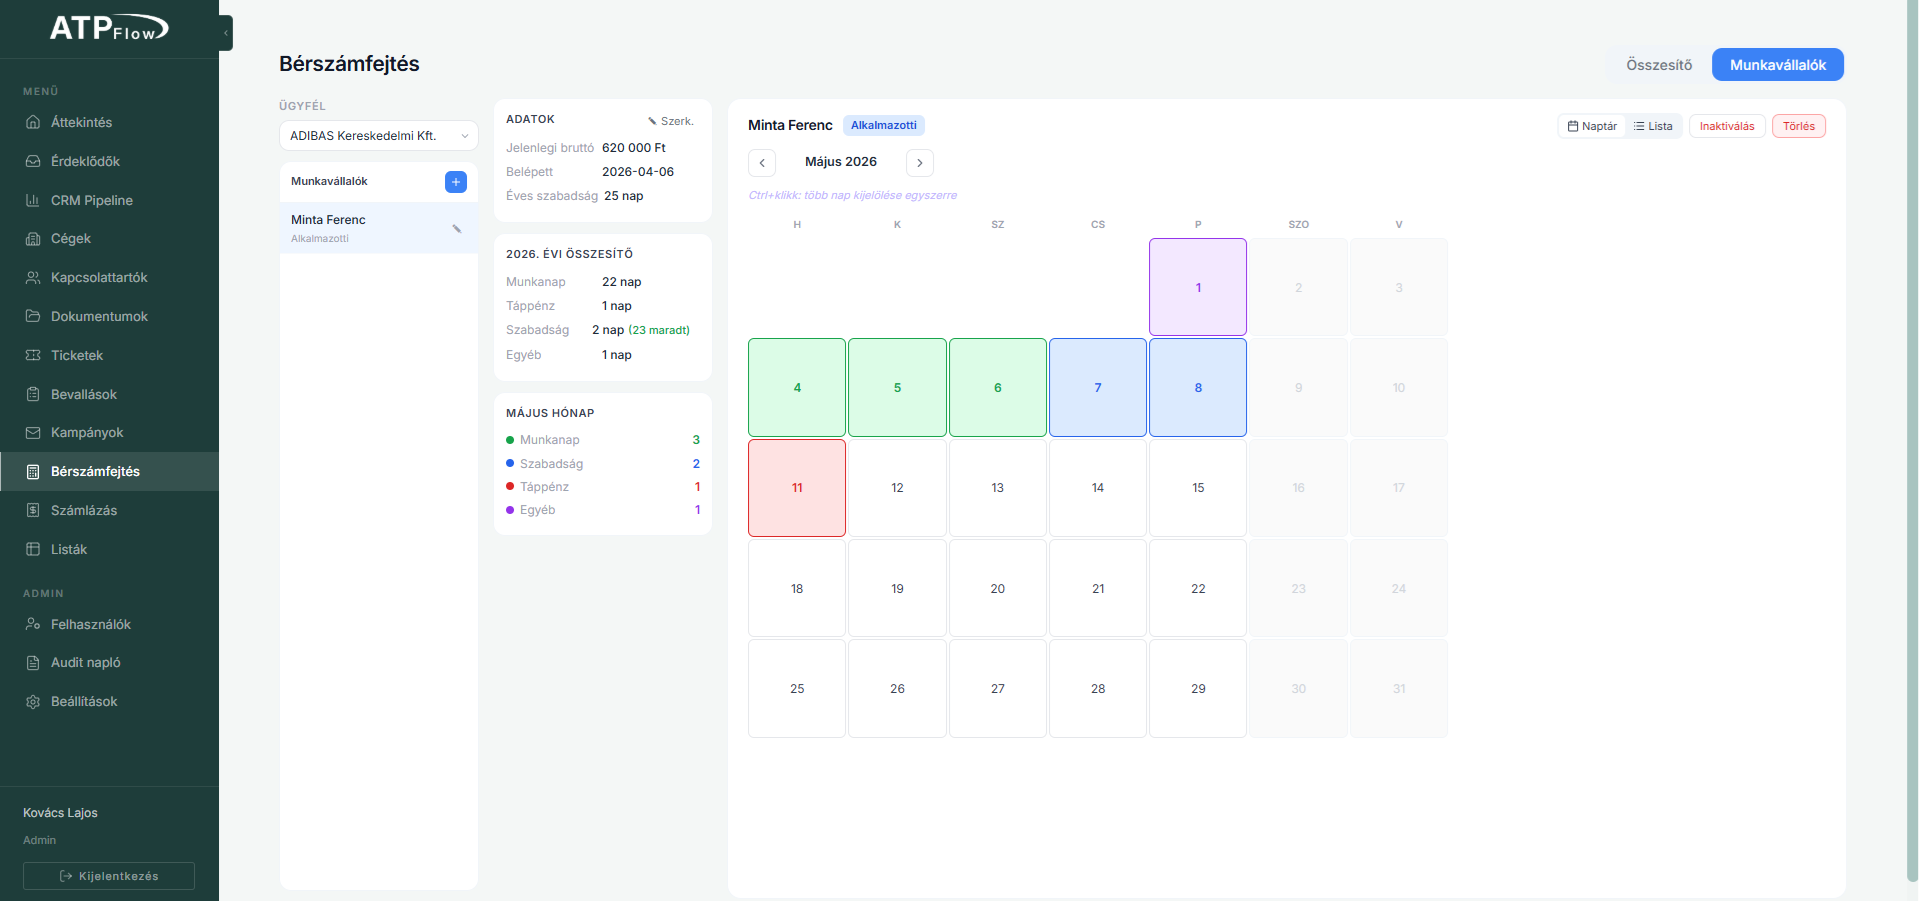Switch to Naptár calendar view
The height and width of the screenshot is (902, 1919).
click(1592, 126)
